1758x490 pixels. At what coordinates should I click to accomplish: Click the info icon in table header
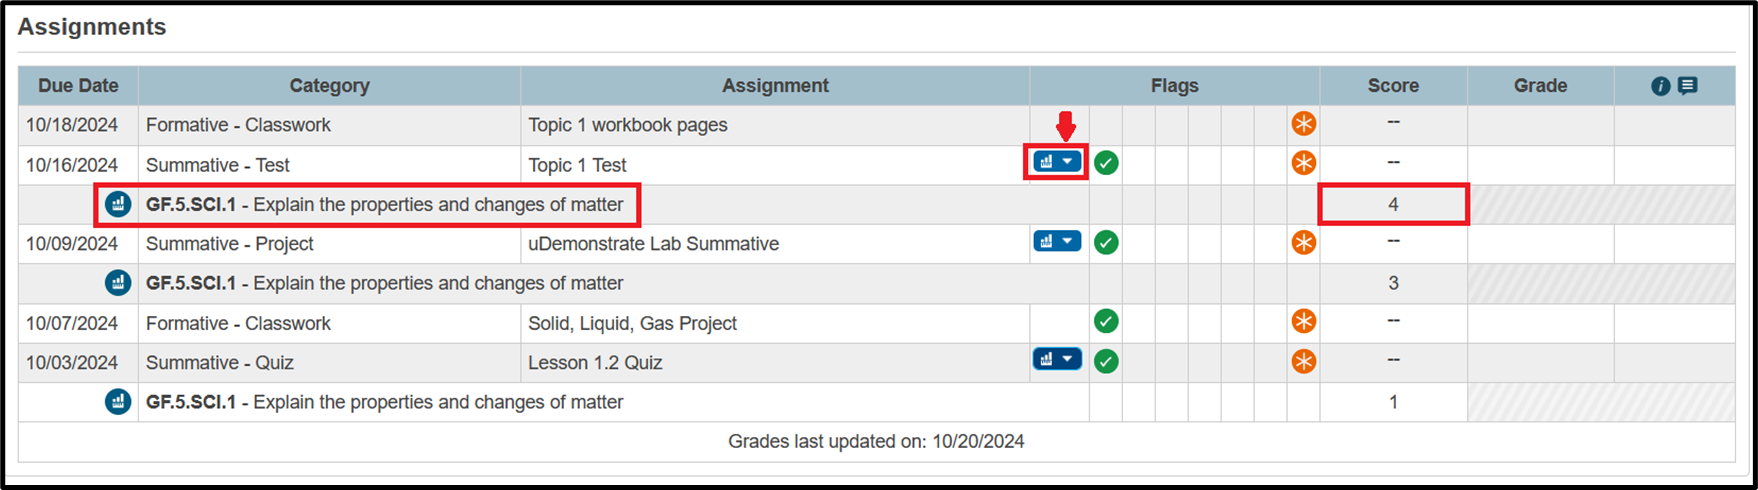pyautogui.click(x=1660, y=86)
